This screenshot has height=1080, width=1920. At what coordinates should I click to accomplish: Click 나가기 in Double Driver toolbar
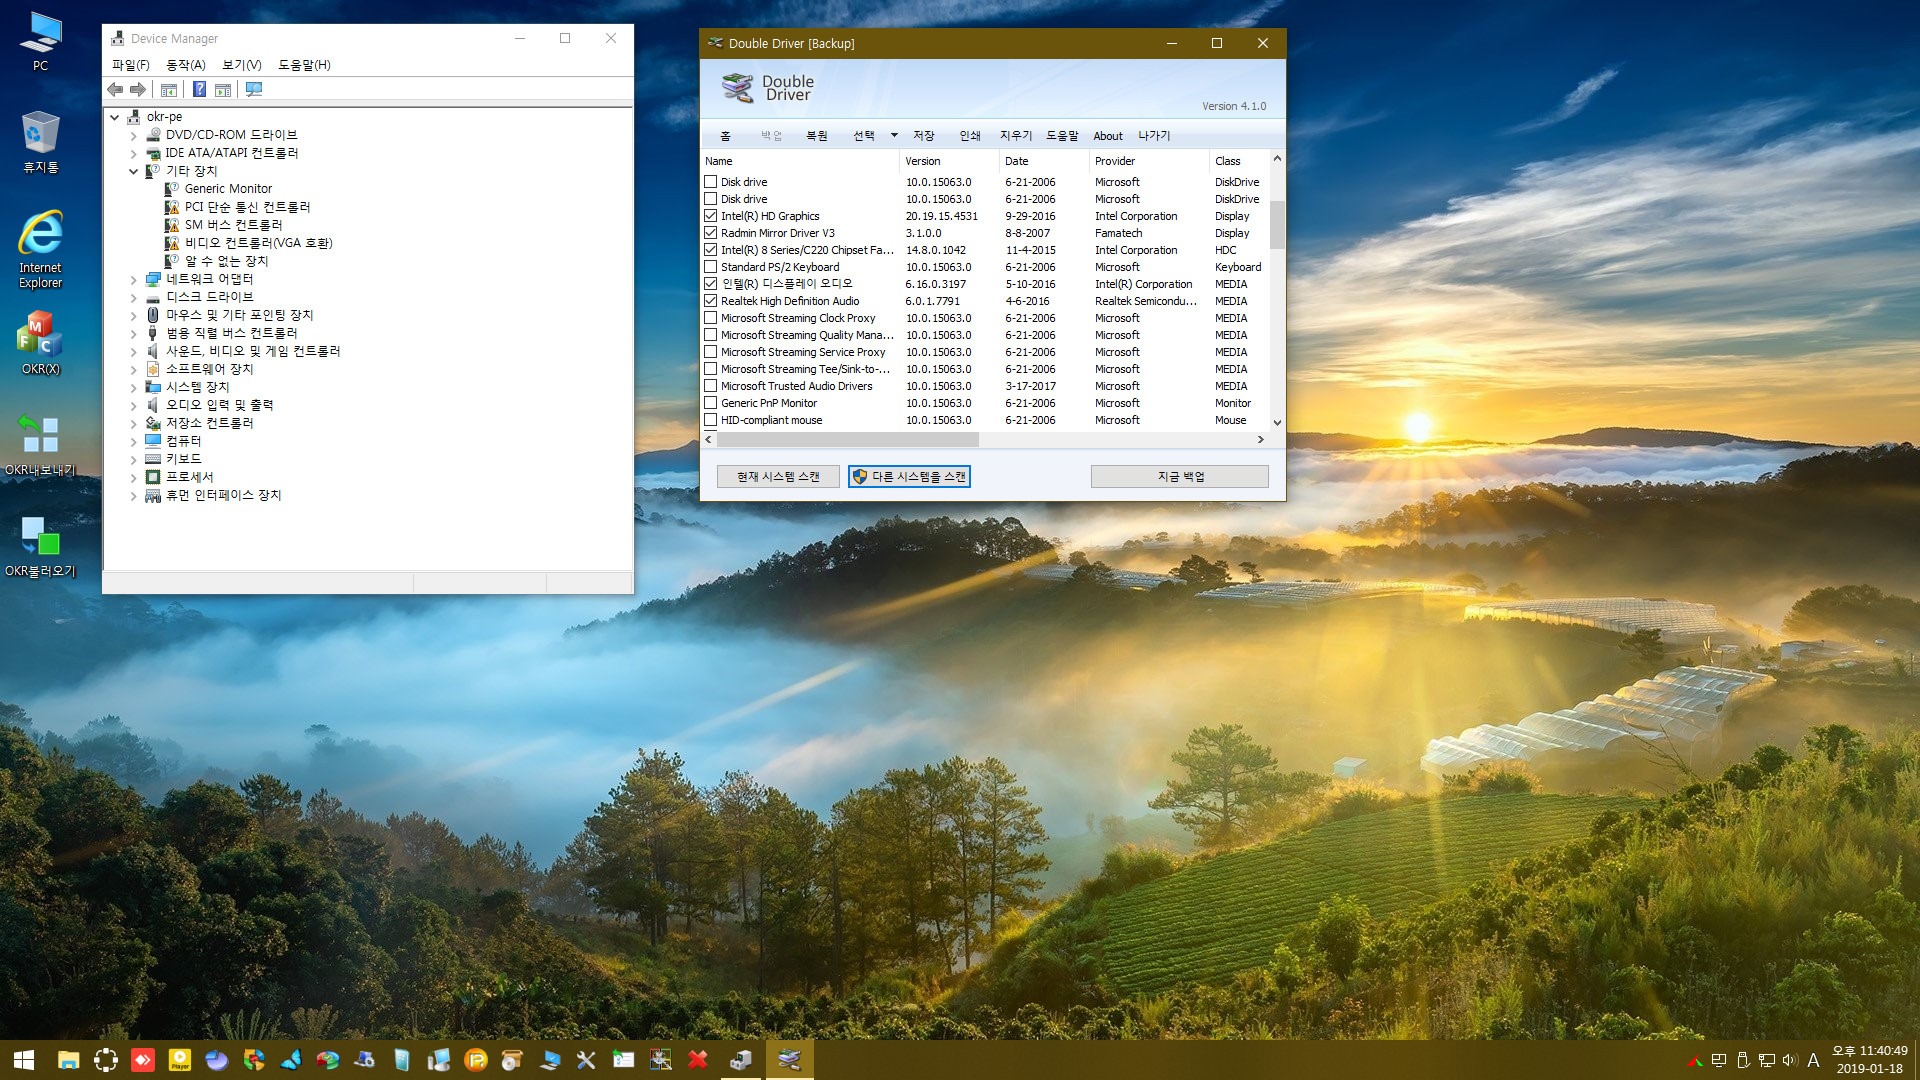point(1154,136)
